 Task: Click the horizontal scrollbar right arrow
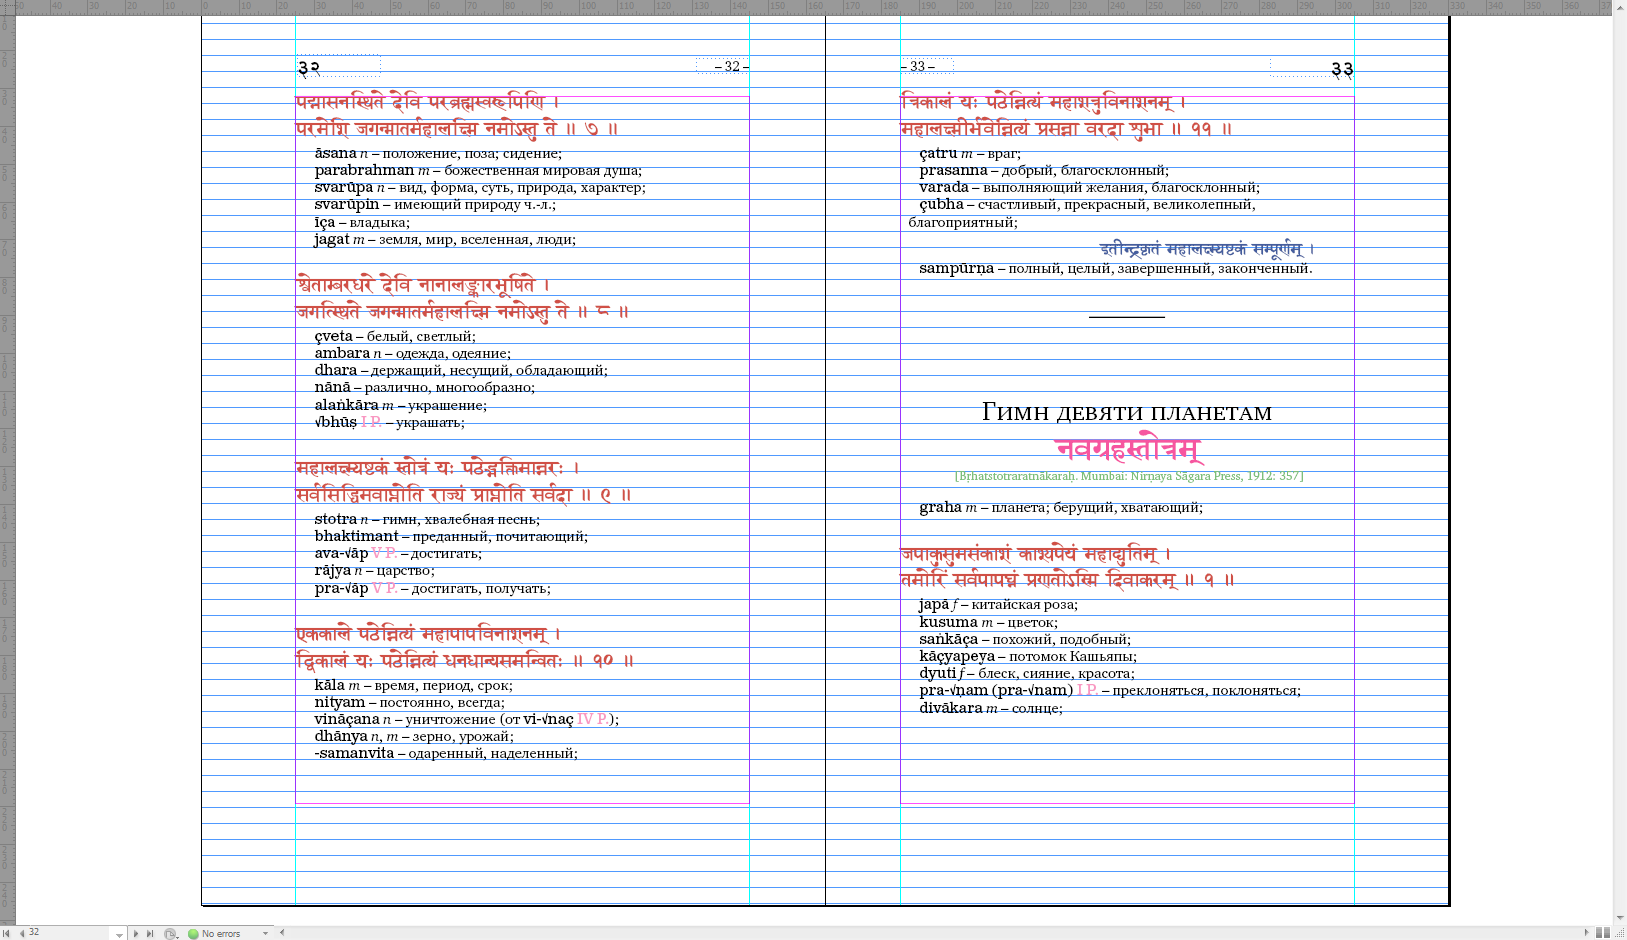[1586, 932]
